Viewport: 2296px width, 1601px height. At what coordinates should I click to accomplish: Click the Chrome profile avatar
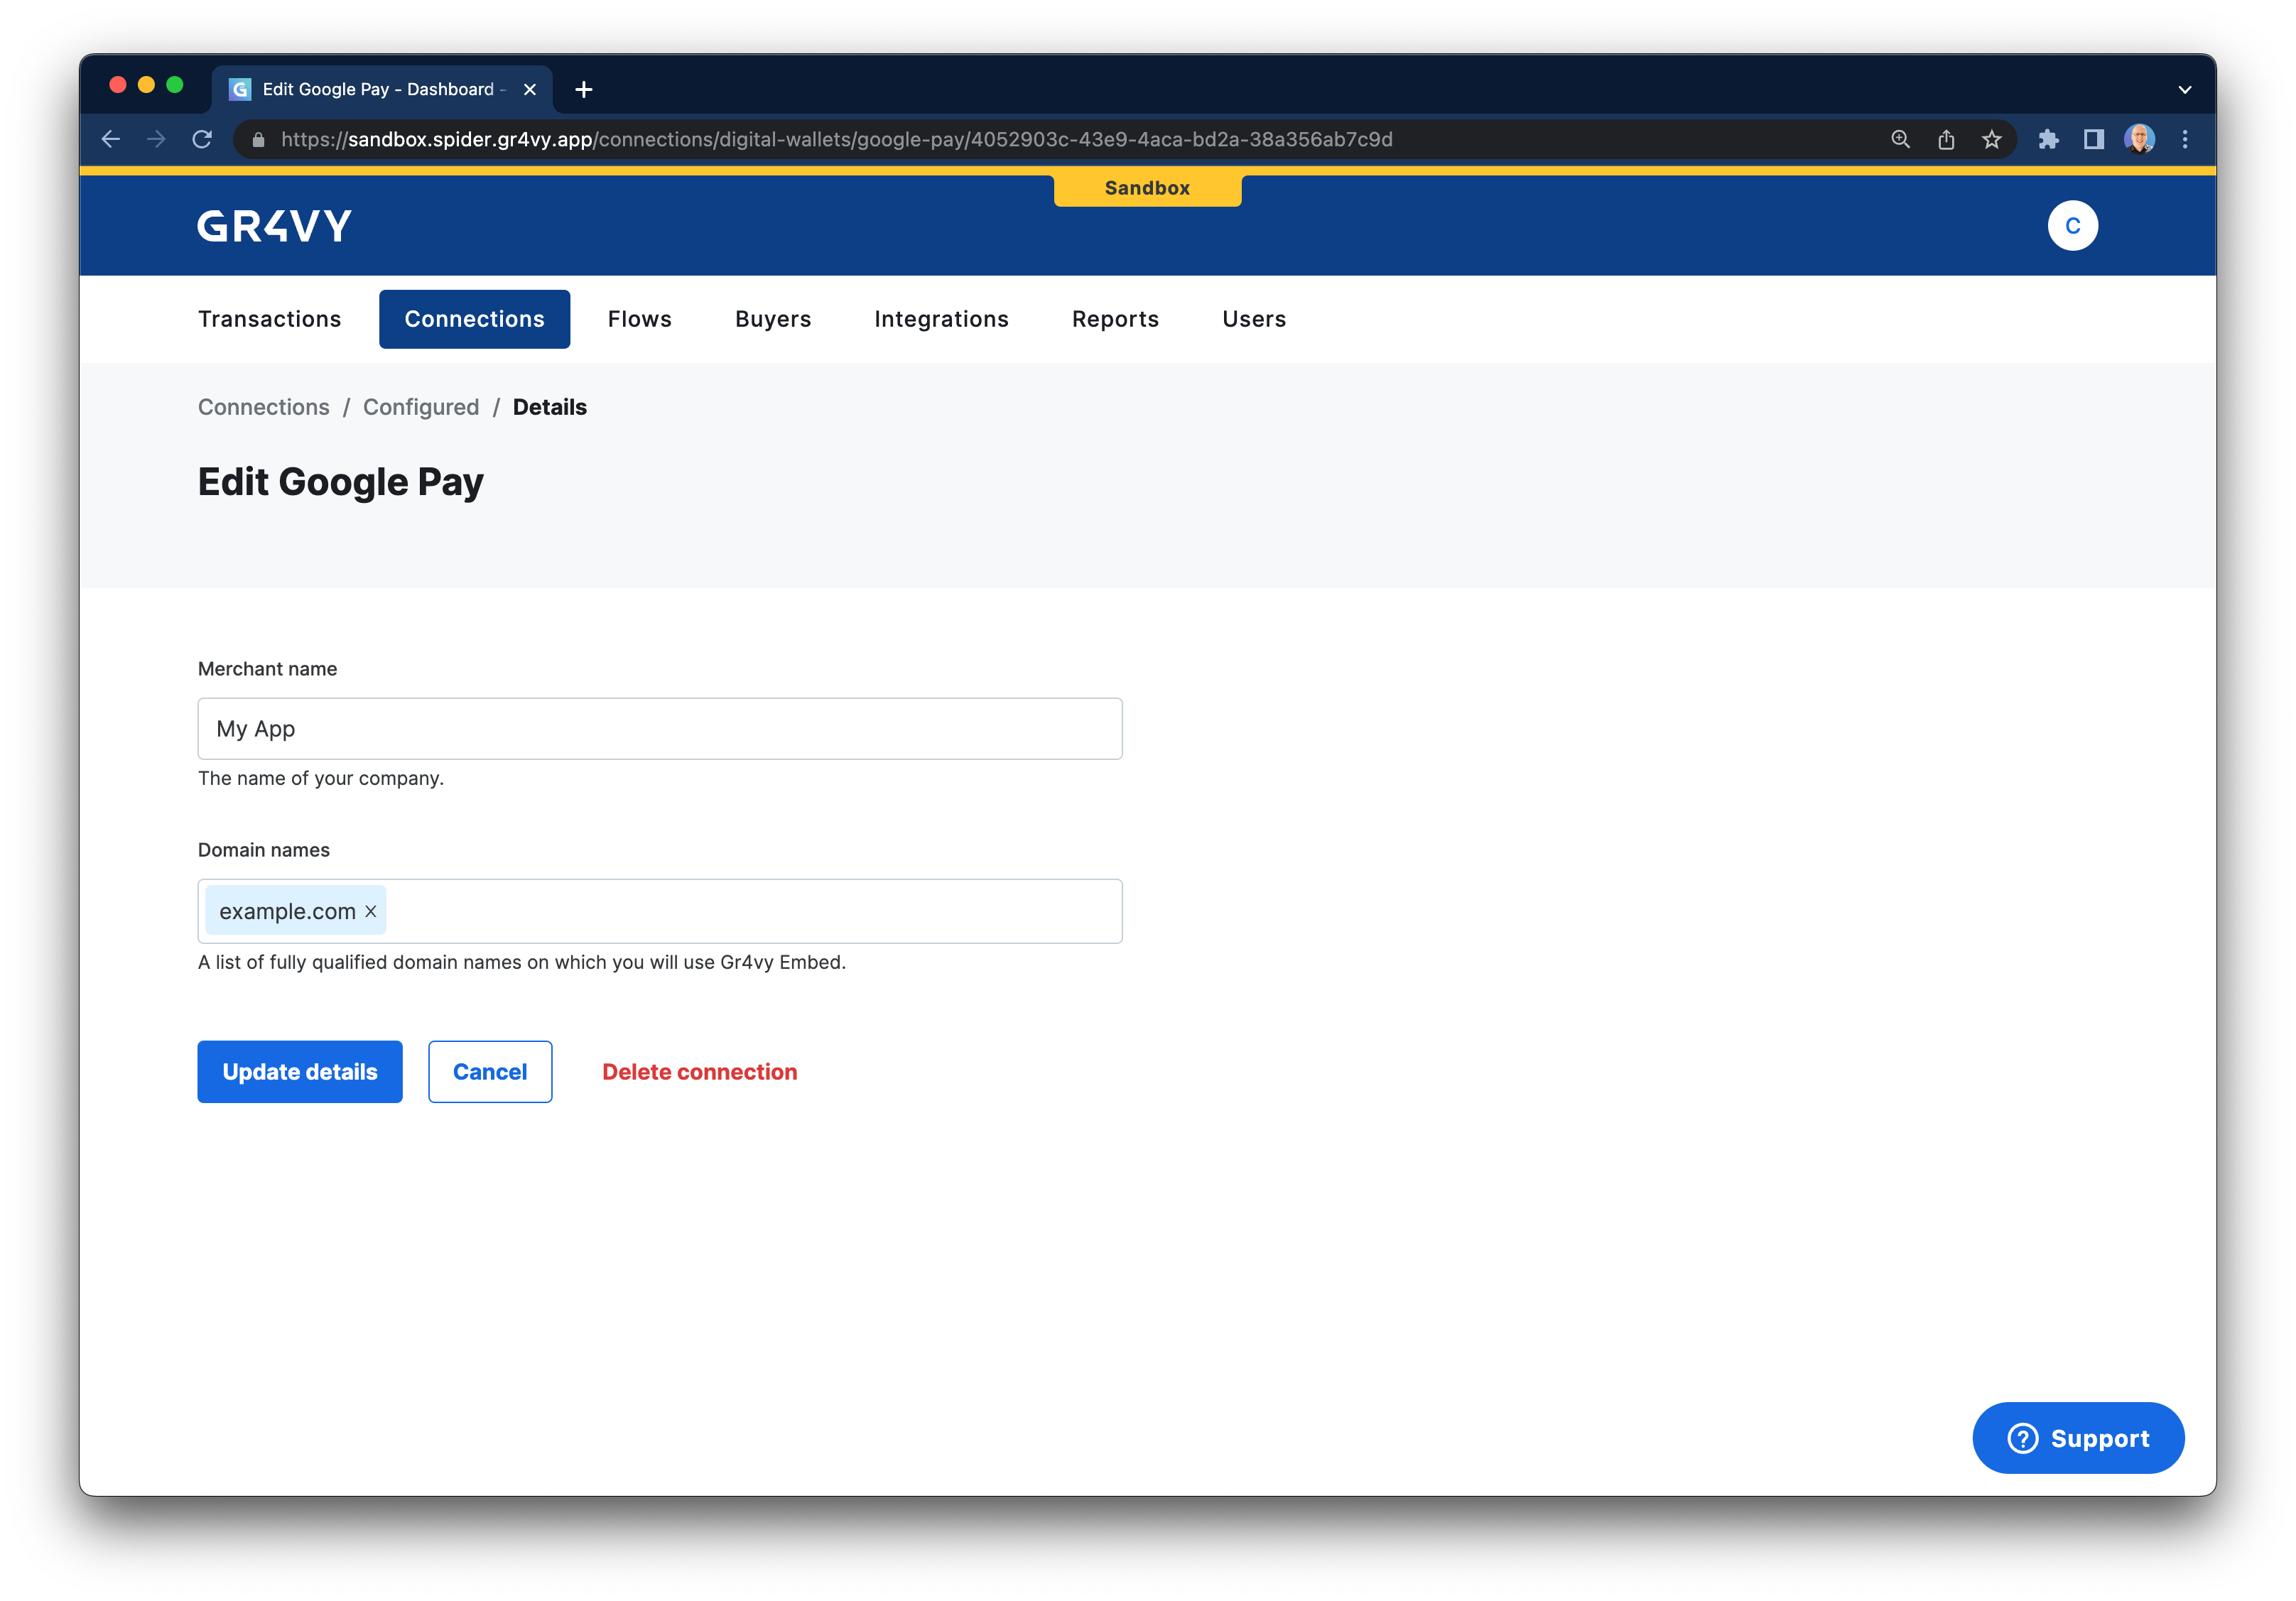pos(2139,139)
